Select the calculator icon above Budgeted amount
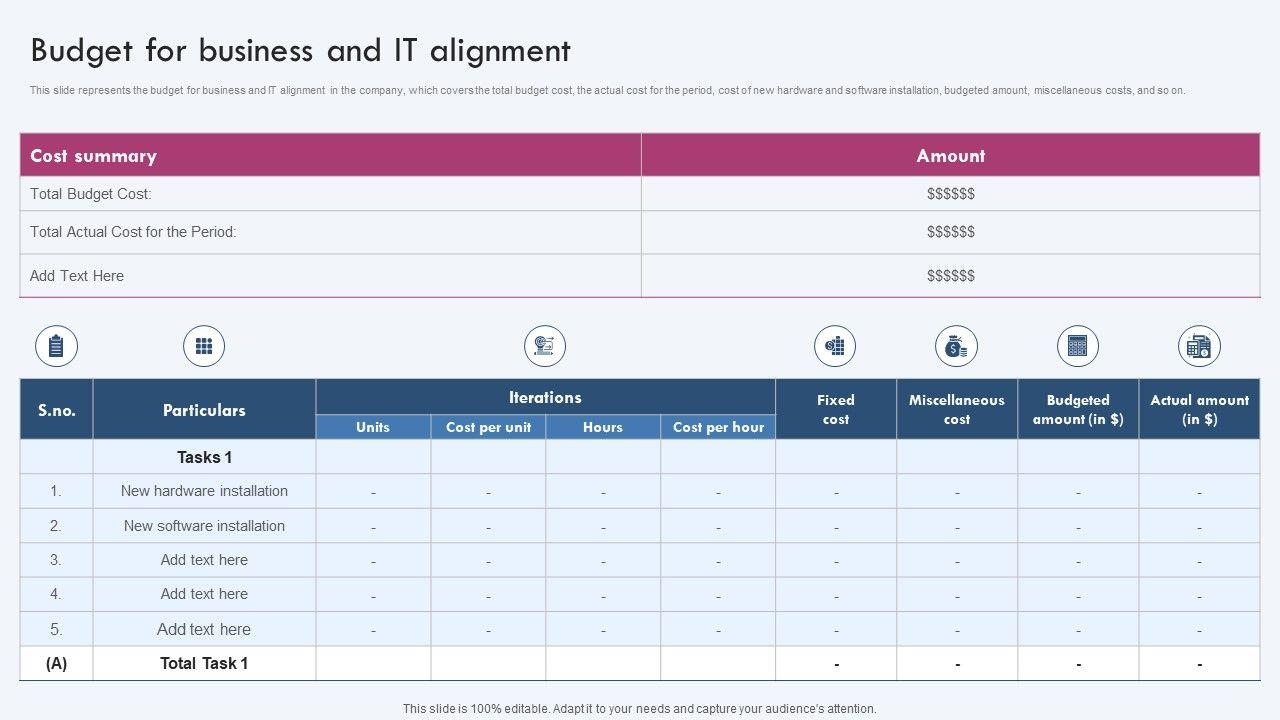Image resolution: width=1280 pixels, height=720 pixels. coord(1078,346)
